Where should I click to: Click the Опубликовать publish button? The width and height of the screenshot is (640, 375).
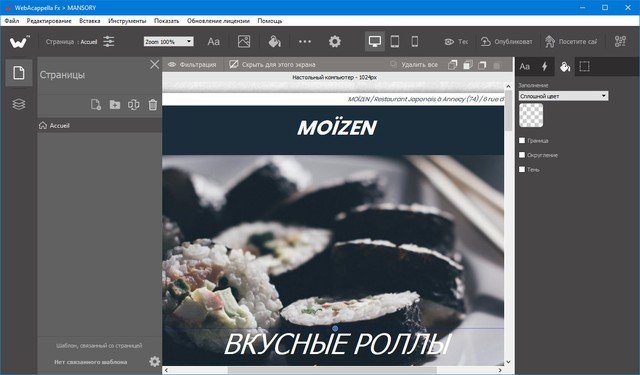tap(507, 42)
